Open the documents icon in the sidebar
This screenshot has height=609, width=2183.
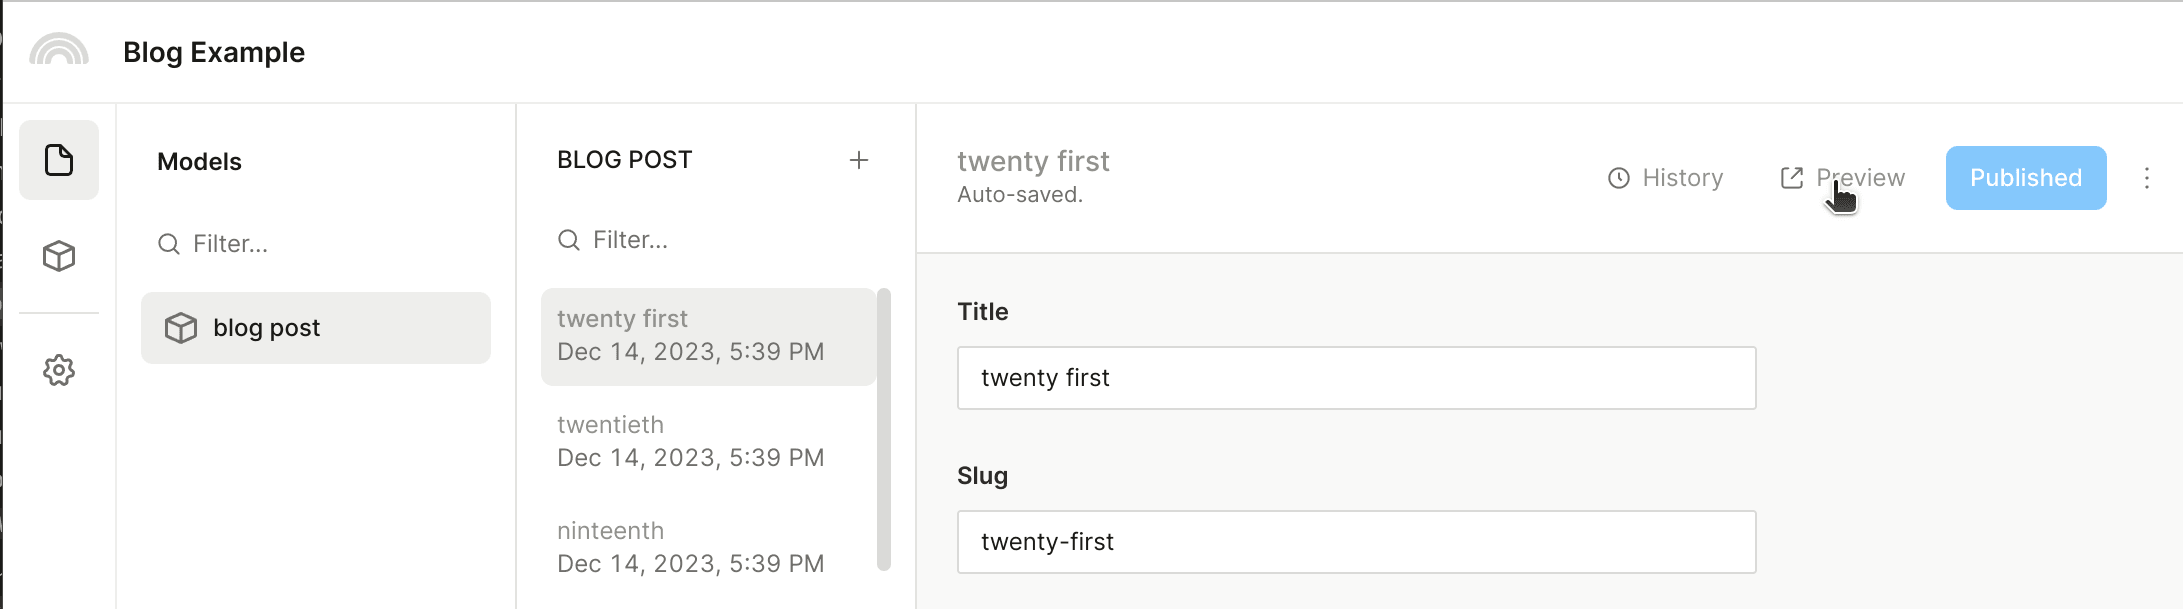pyautogui.click(x=59, y=160)
